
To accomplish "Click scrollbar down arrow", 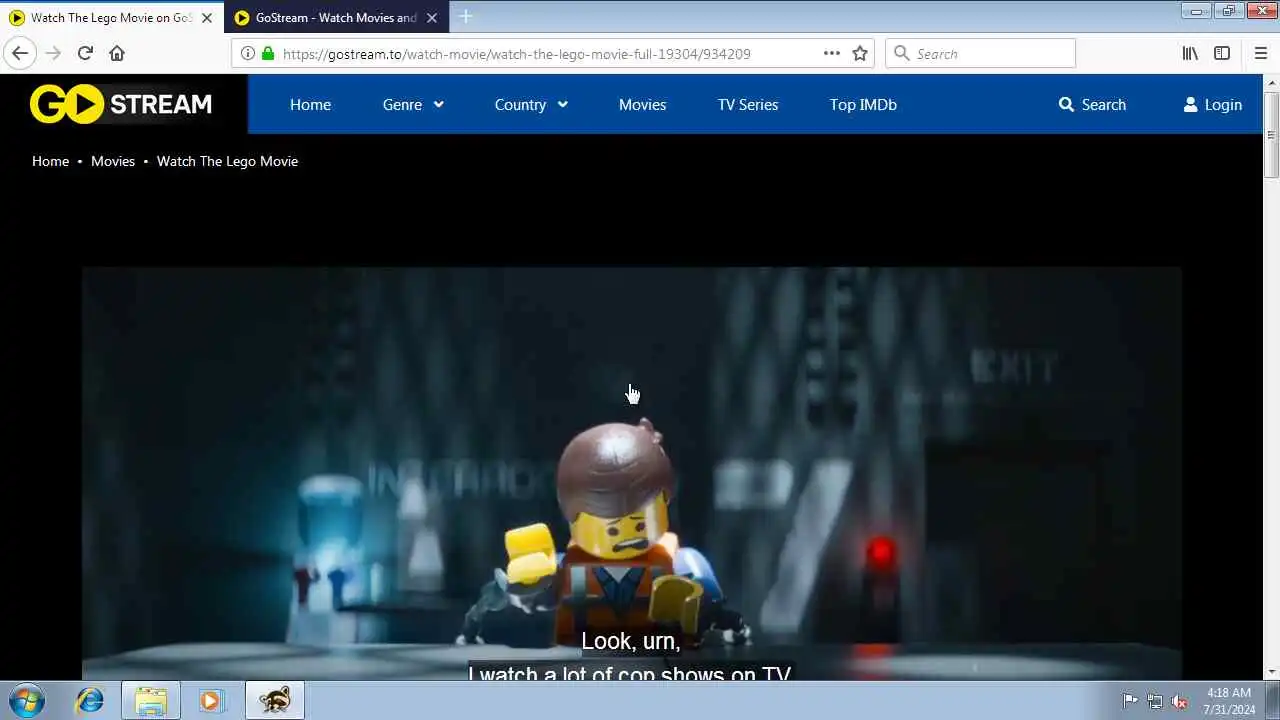I will [1272, 672].
